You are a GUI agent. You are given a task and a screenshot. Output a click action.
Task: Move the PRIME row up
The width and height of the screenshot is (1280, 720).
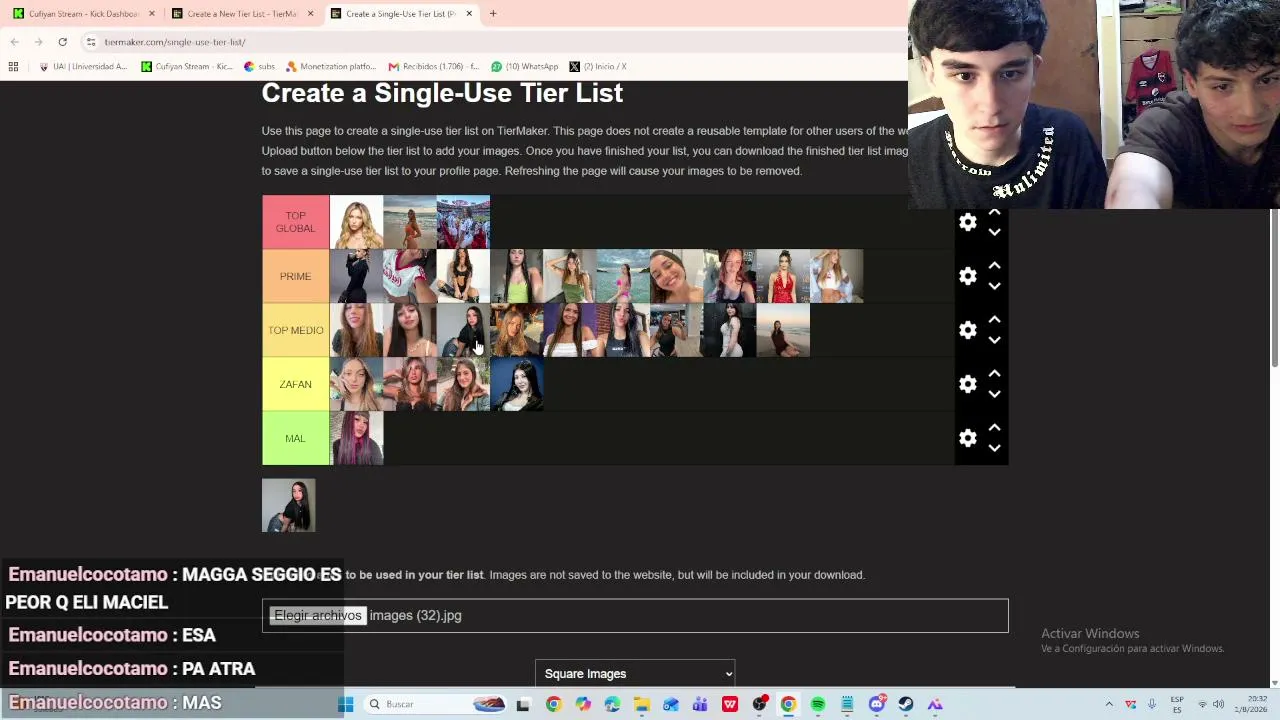point(994,266)
